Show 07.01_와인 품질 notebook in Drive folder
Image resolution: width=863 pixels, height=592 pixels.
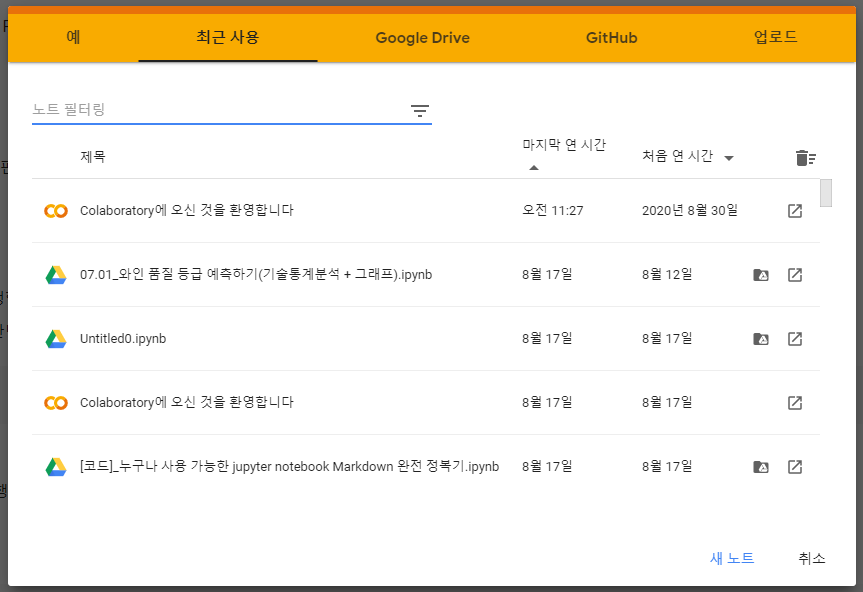coord(761,275)
